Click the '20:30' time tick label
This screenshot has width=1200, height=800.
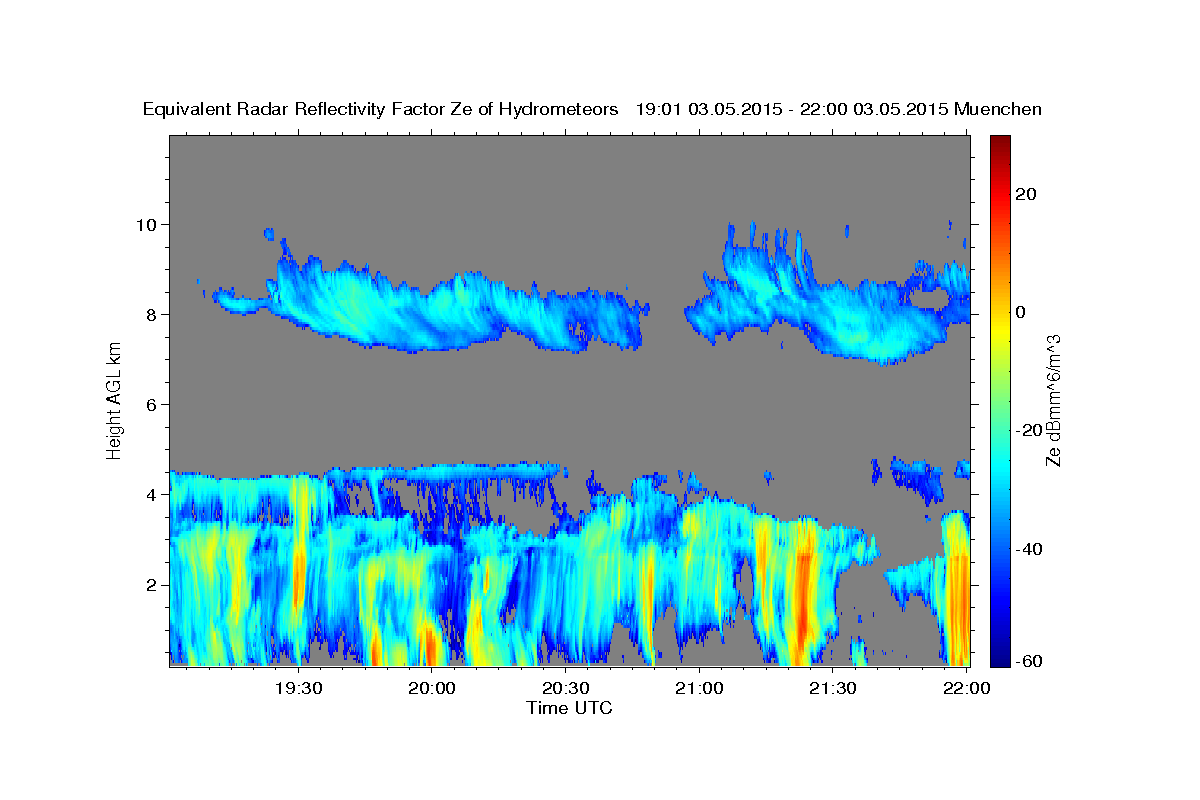click(565, 688)
